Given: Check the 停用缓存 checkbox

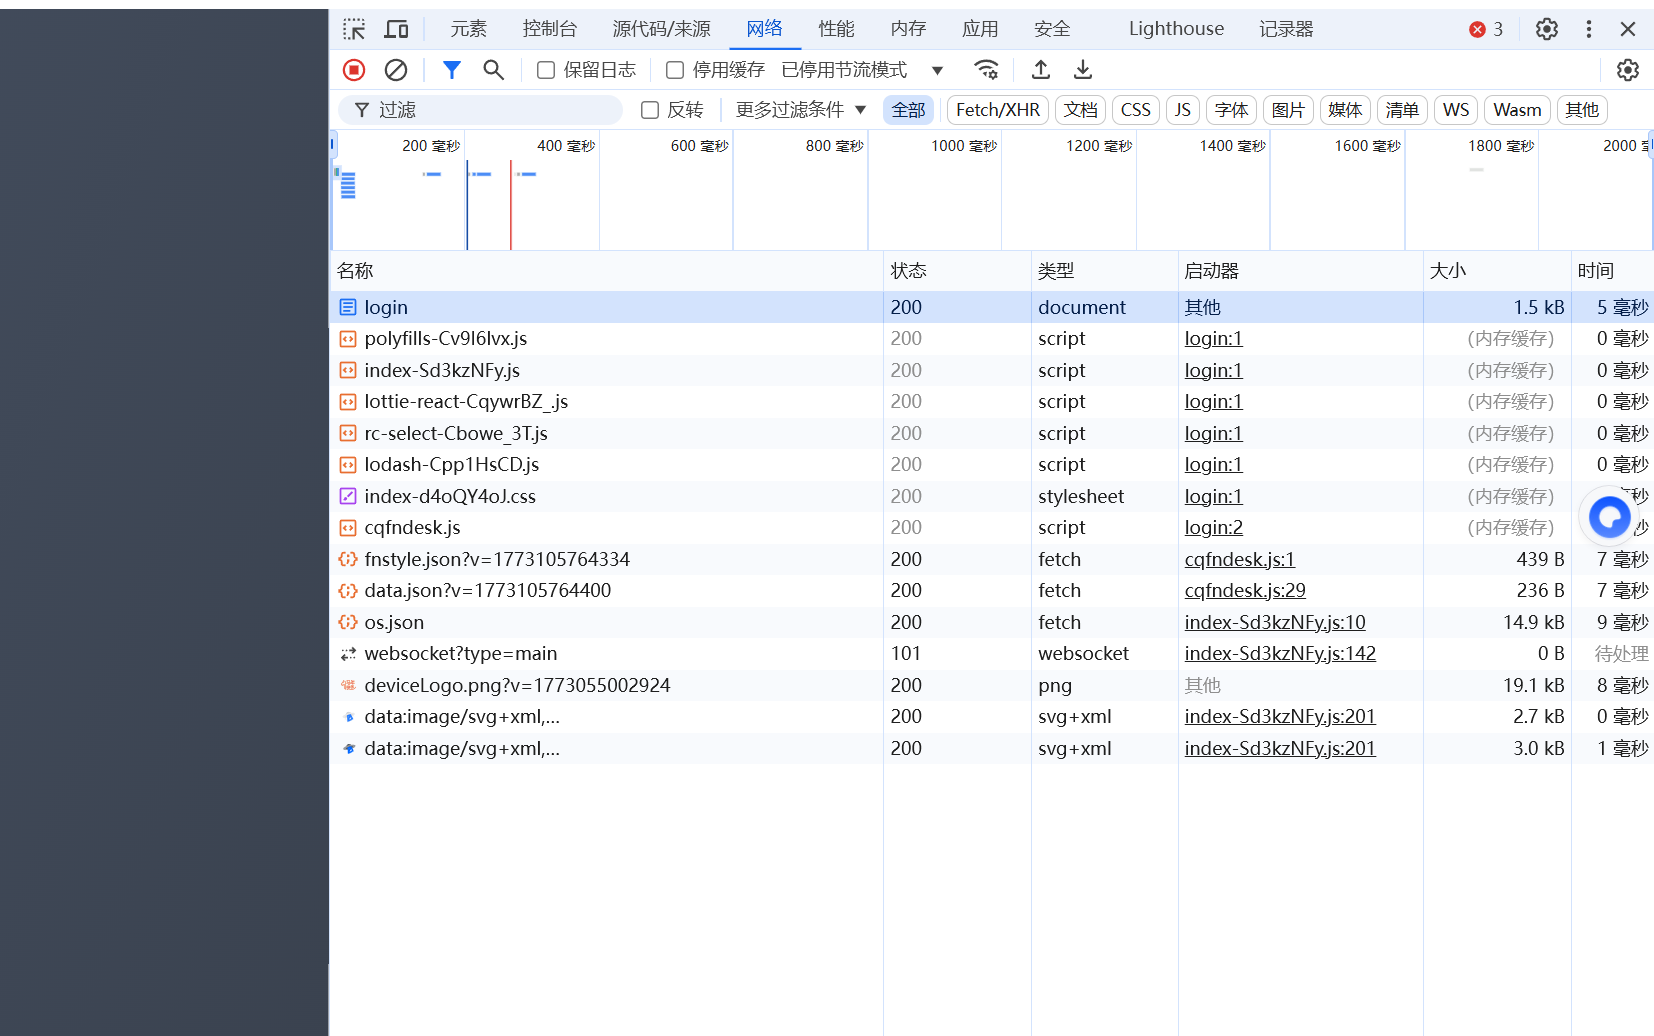Looking at the screenshot, I should [675, 70].
